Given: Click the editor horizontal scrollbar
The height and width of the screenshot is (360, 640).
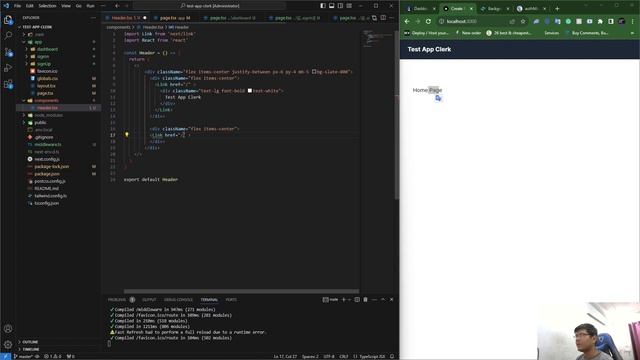Looking at the screenshot, I should coord(241,291).
